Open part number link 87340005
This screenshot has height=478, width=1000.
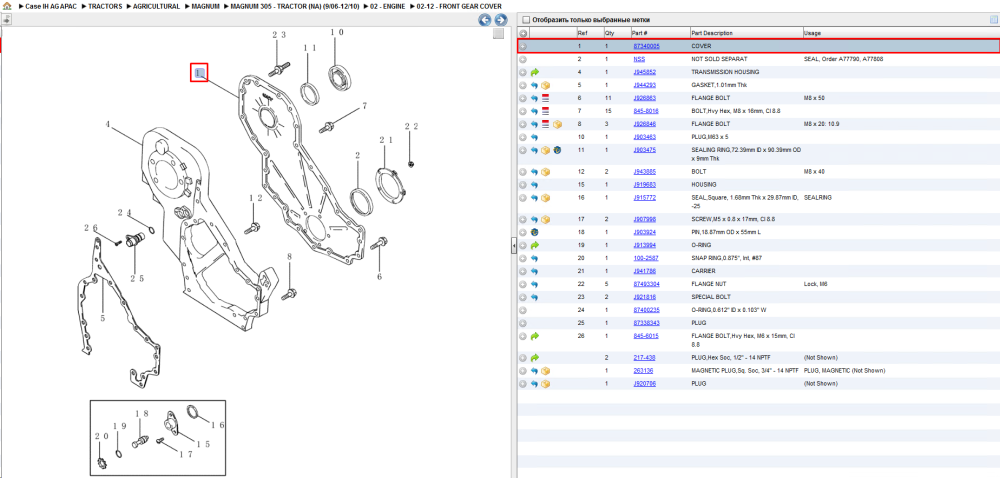pos(646,47)
